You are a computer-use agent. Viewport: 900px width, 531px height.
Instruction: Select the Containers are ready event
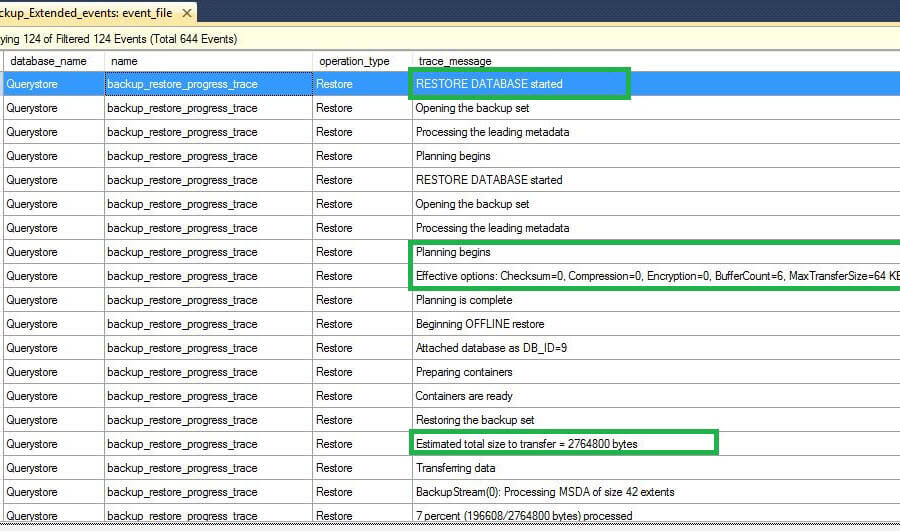click(x=464, y=396)
